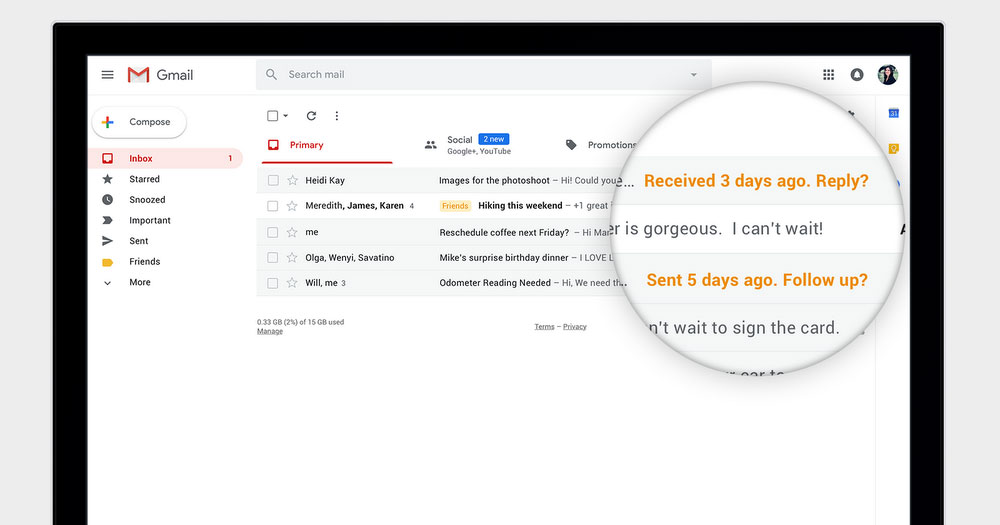Open the Manage storage link
This screenshot has height=525, width=1000.
click(270, 331)
